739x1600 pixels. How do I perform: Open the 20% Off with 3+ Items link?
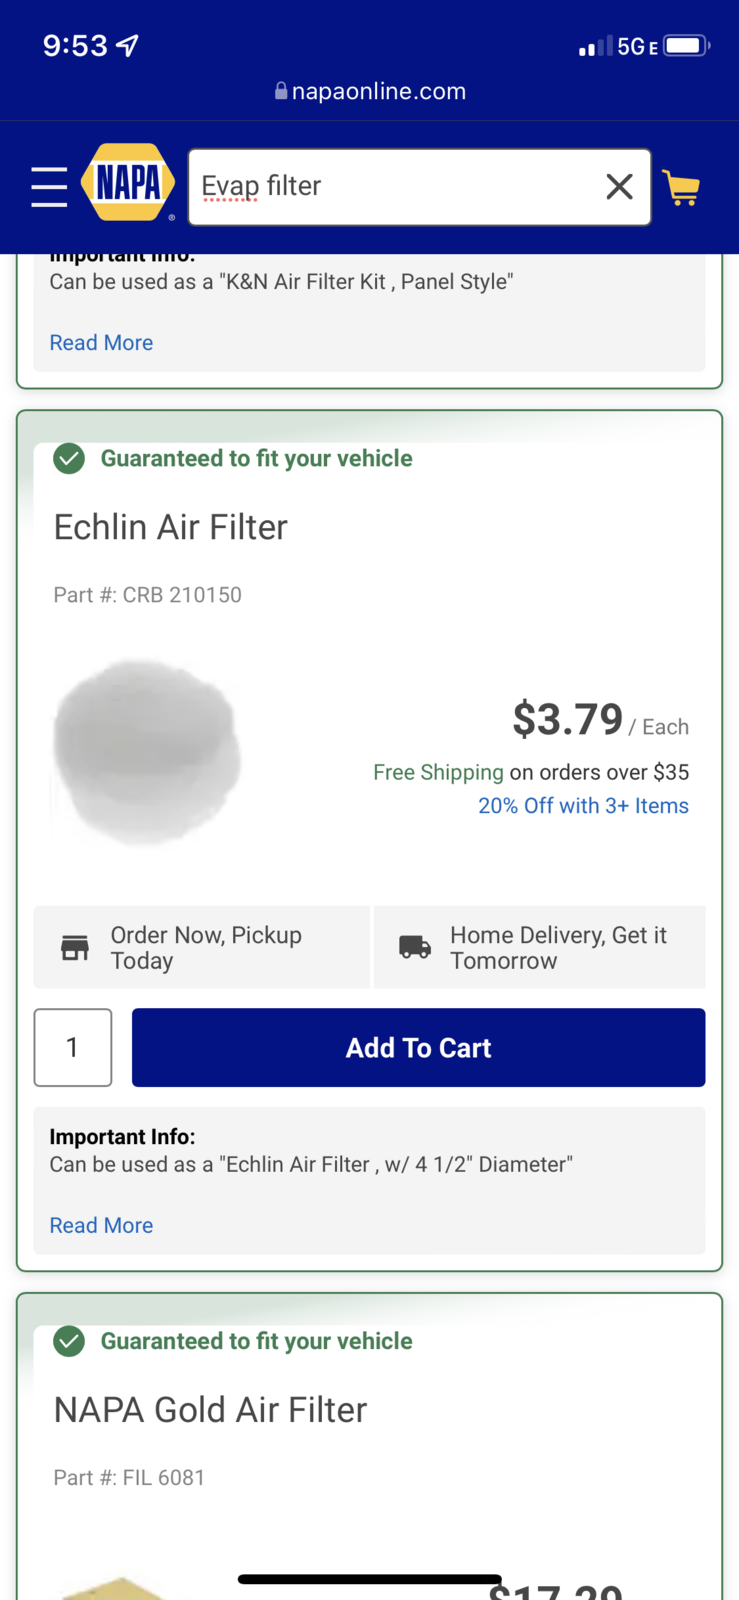pos(583,806)
